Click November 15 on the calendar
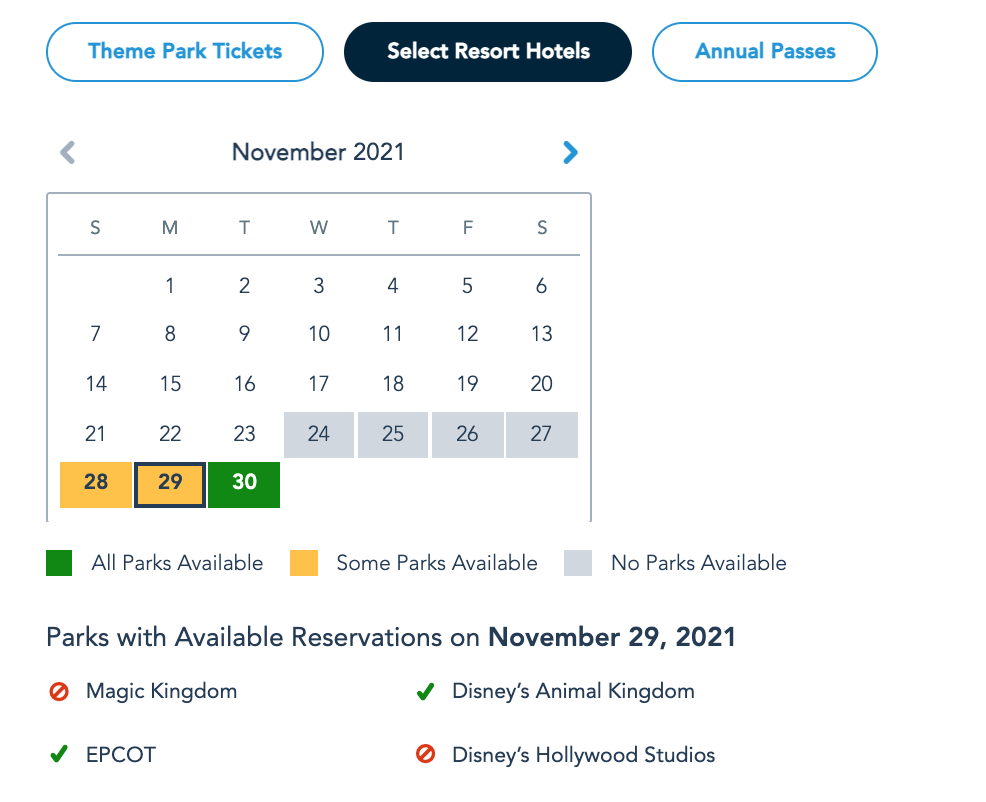This screenshot has width=986, height=802. pos(170,385)
